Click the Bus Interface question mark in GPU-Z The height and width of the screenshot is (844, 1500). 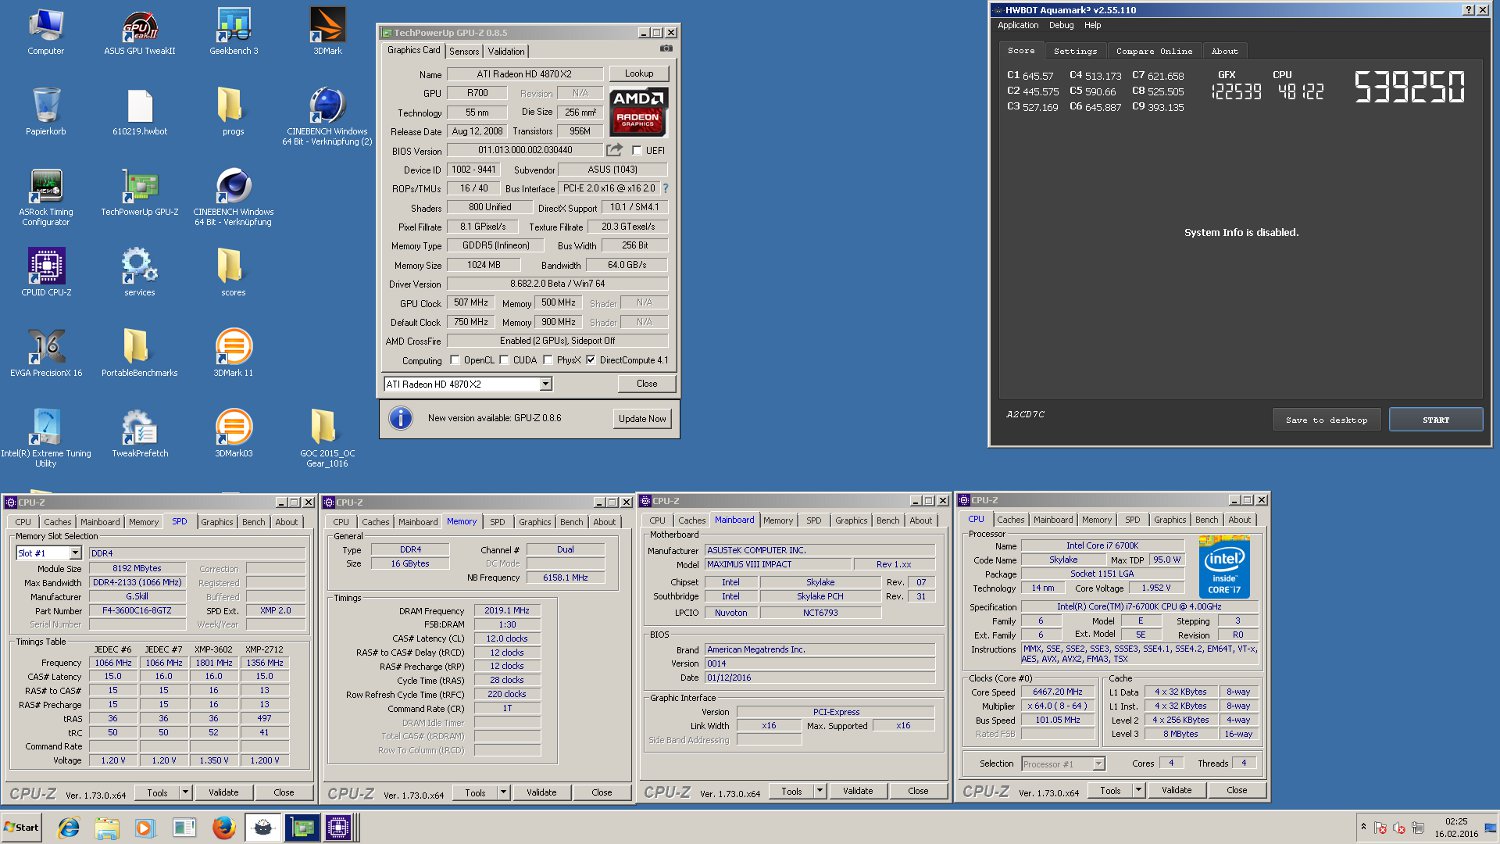pos(665,188)
